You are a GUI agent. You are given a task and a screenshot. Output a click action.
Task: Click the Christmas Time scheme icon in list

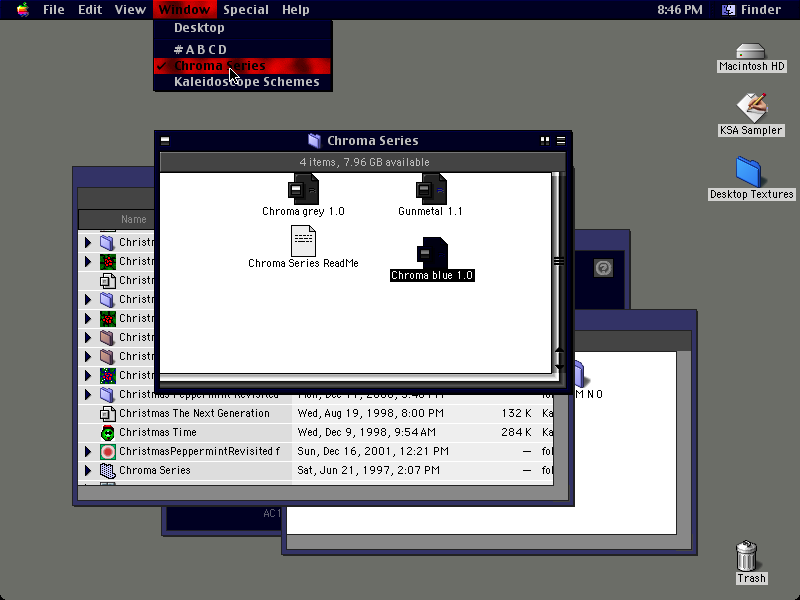point(108,432)
